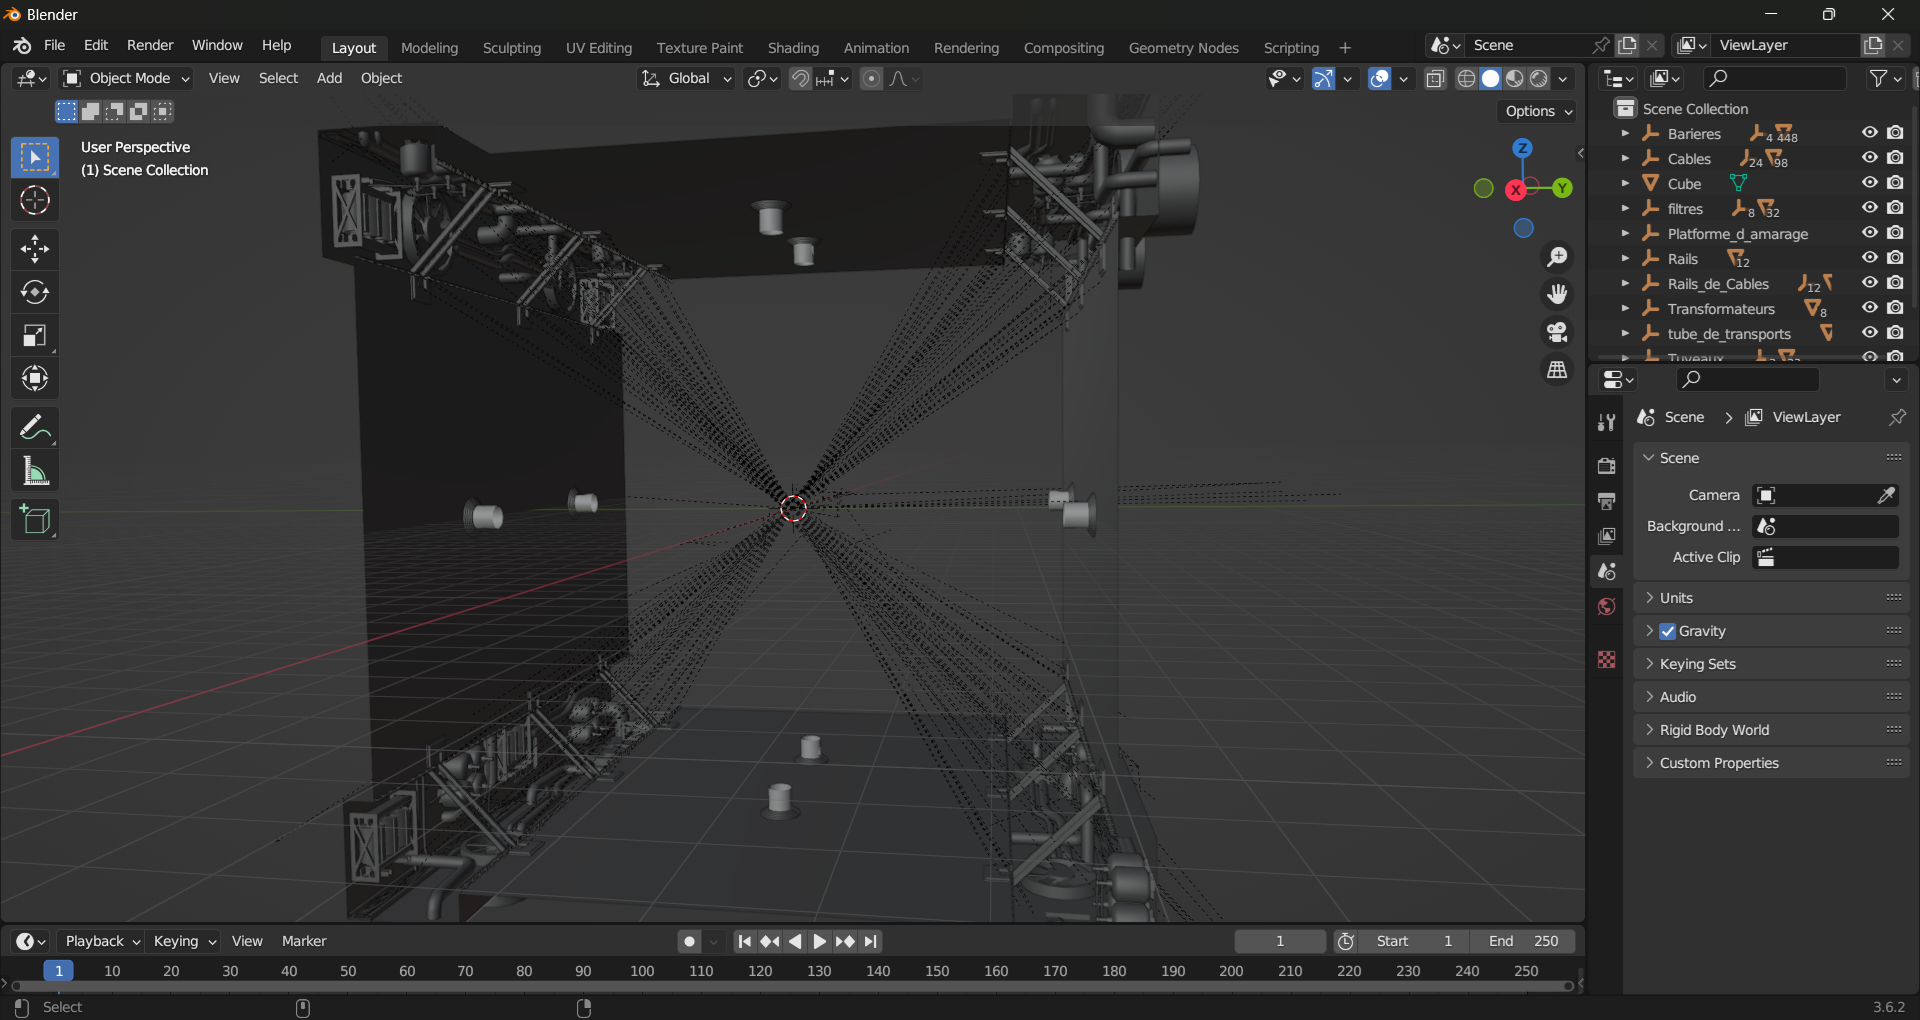Screen dimensions: 1920x1020
Task: Select the Move tool in the toolbar
Action: [35, 249]
